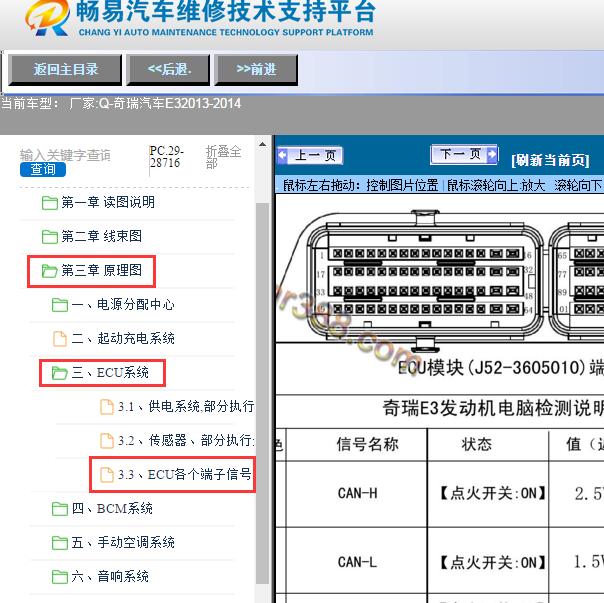Select the 三、ECU系统 tree row
The width and height of the screenshot is (604, 603).
[102, 373]
